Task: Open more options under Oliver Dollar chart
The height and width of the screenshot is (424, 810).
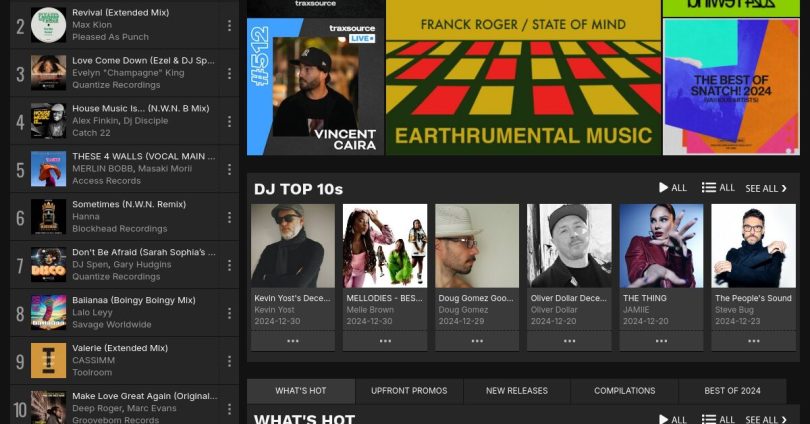Action: point(569,341)
